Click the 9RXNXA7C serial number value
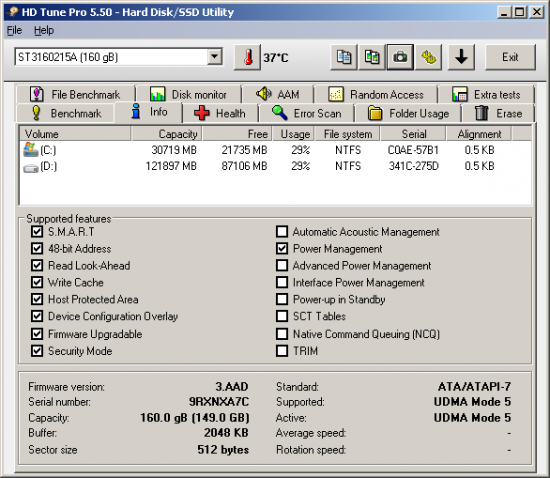The width and height of the screenshot is (550, 478). point(219,402)
